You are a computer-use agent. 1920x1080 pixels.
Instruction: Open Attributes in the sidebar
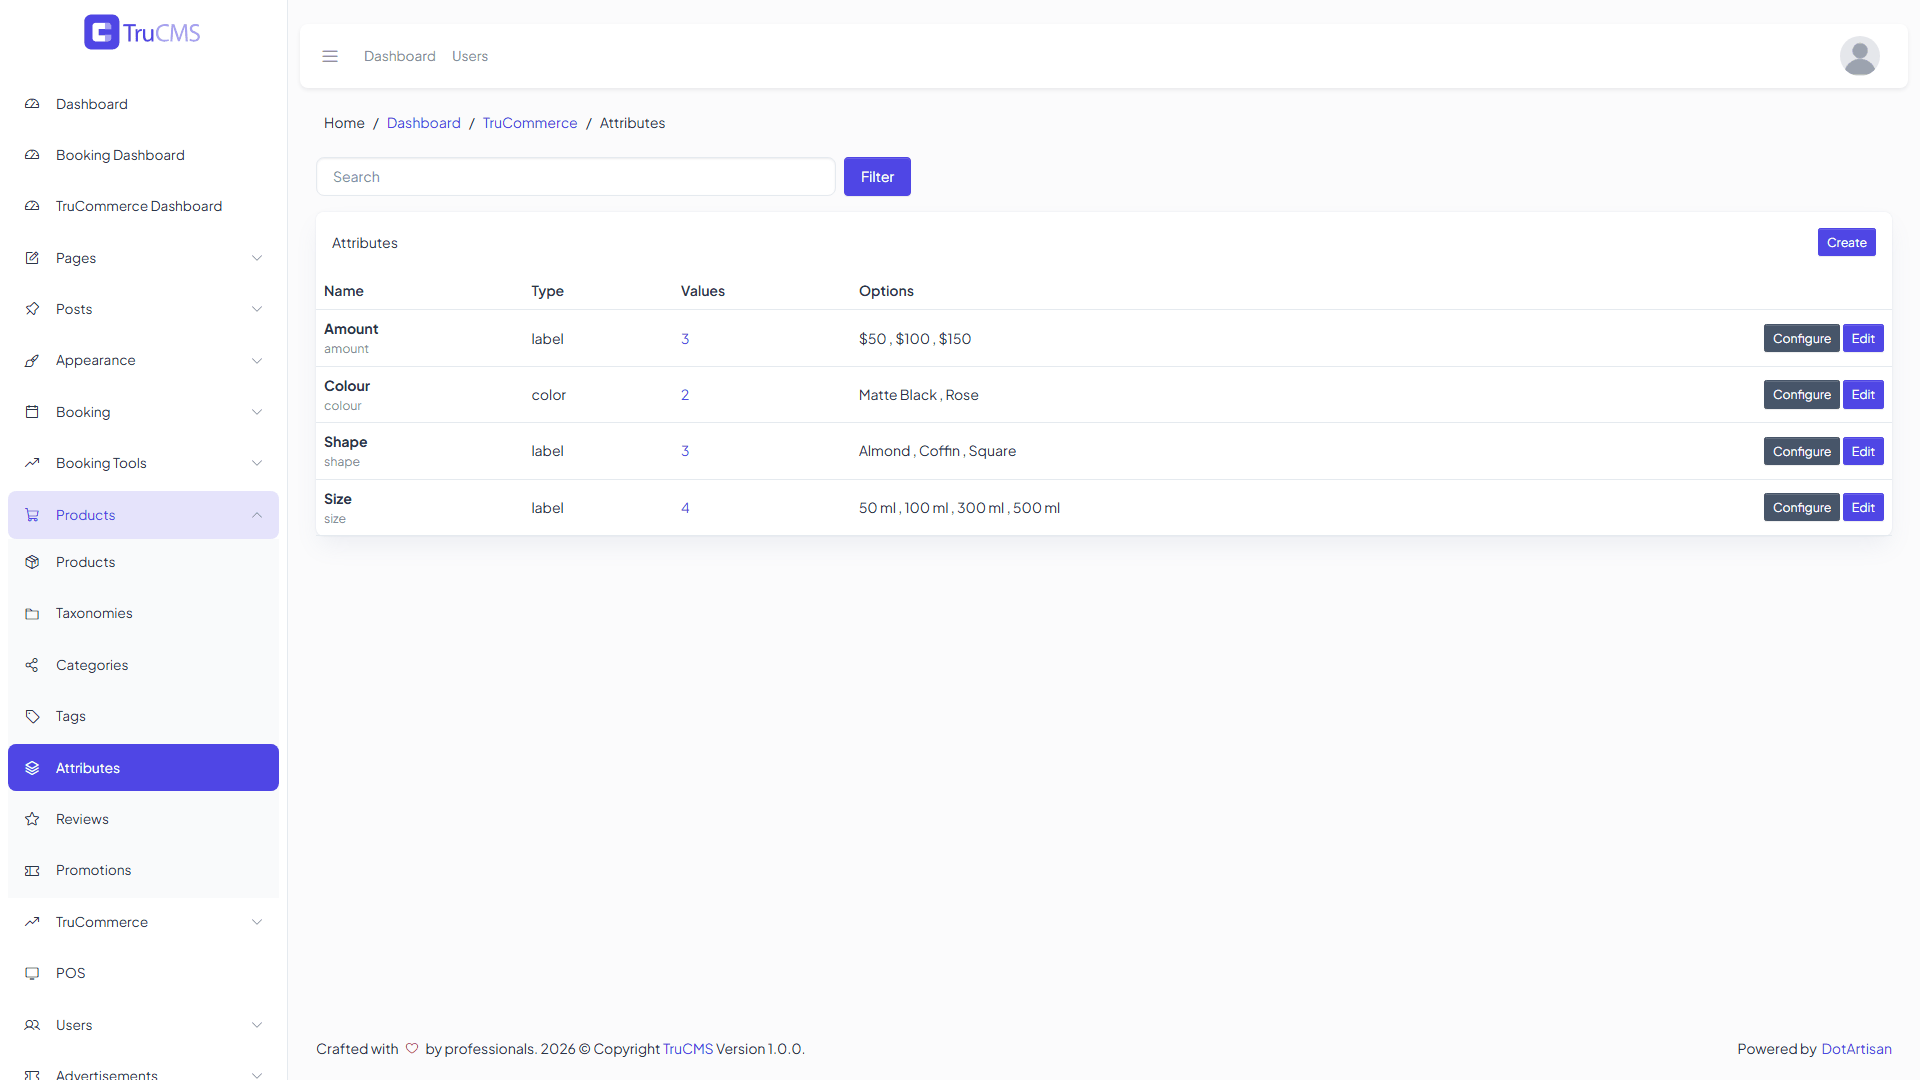pyautogui.click(x=143, y=768)
